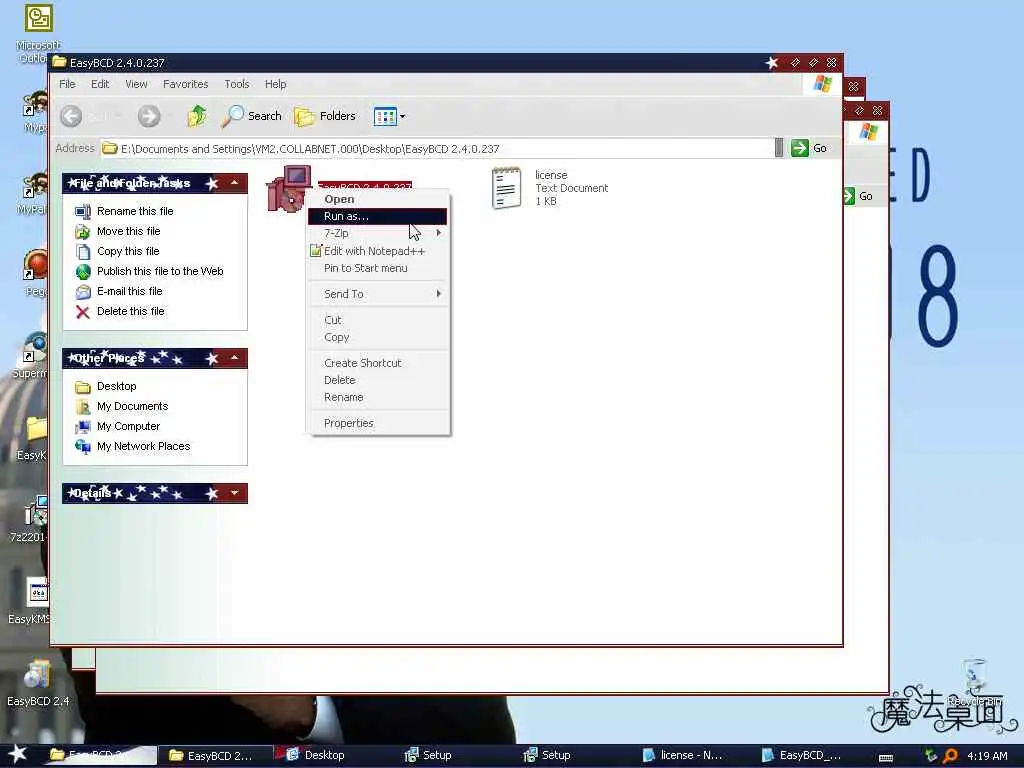The image size is (1024, 768).
Task: Select the EasyBCD installer file icon
Action: click(288, 189)
